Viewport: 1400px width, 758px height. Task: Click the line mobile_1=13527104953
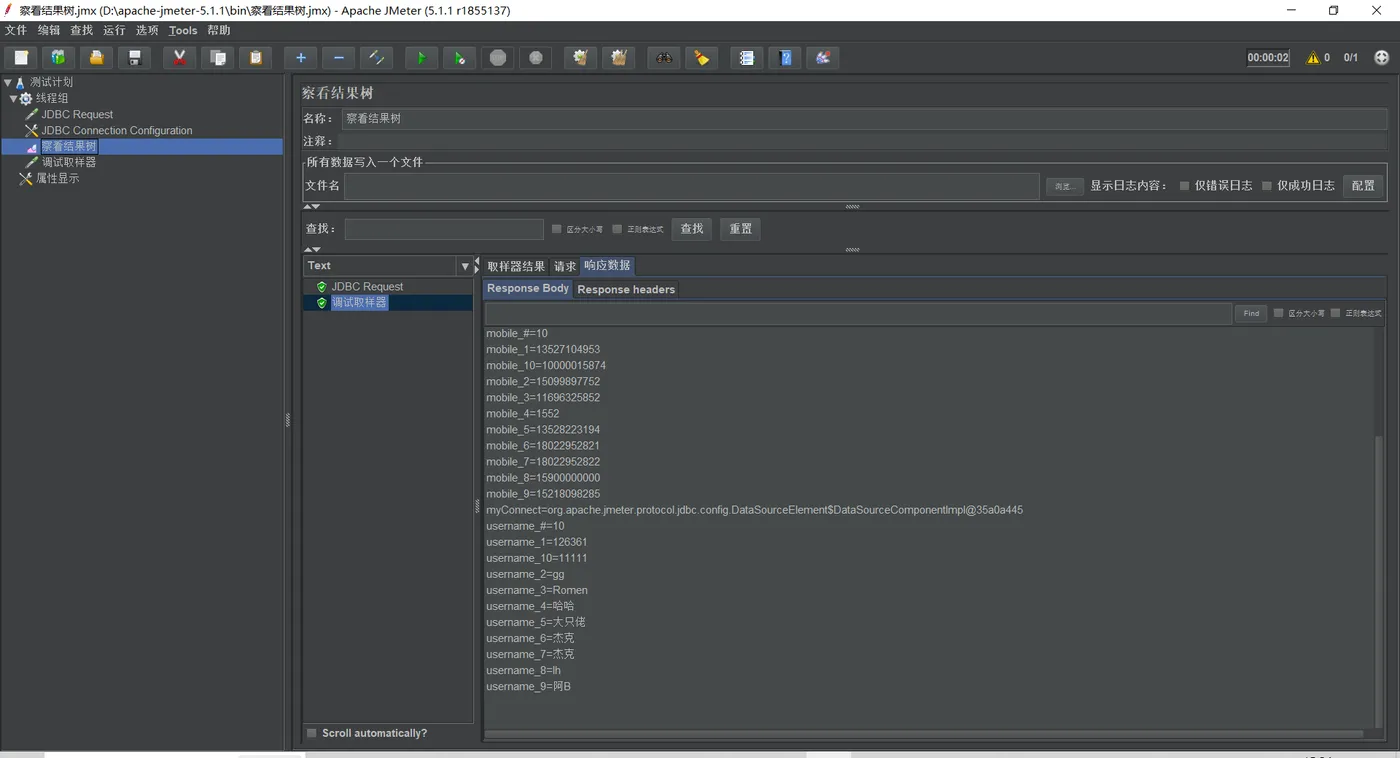543,350
